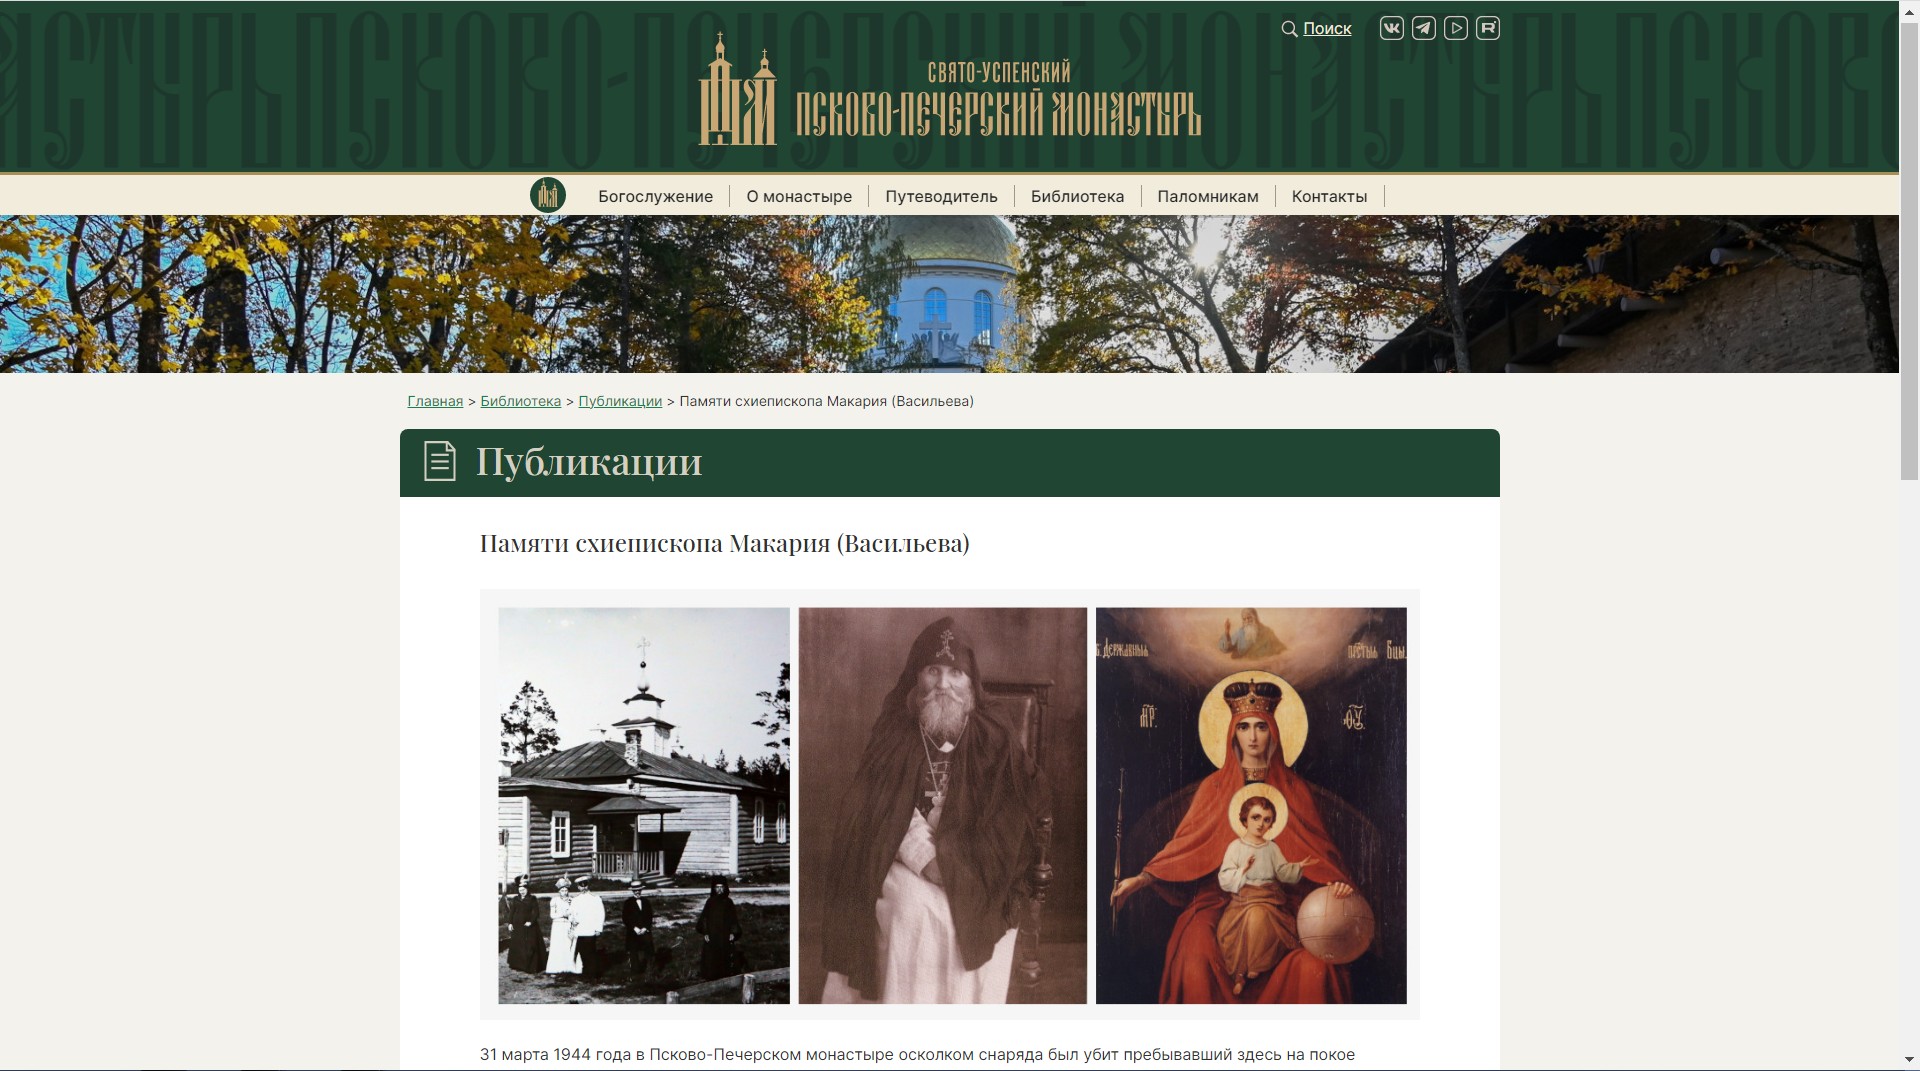Open the Богослужение menu item
1920x1071 pixels.
(655, 196)
